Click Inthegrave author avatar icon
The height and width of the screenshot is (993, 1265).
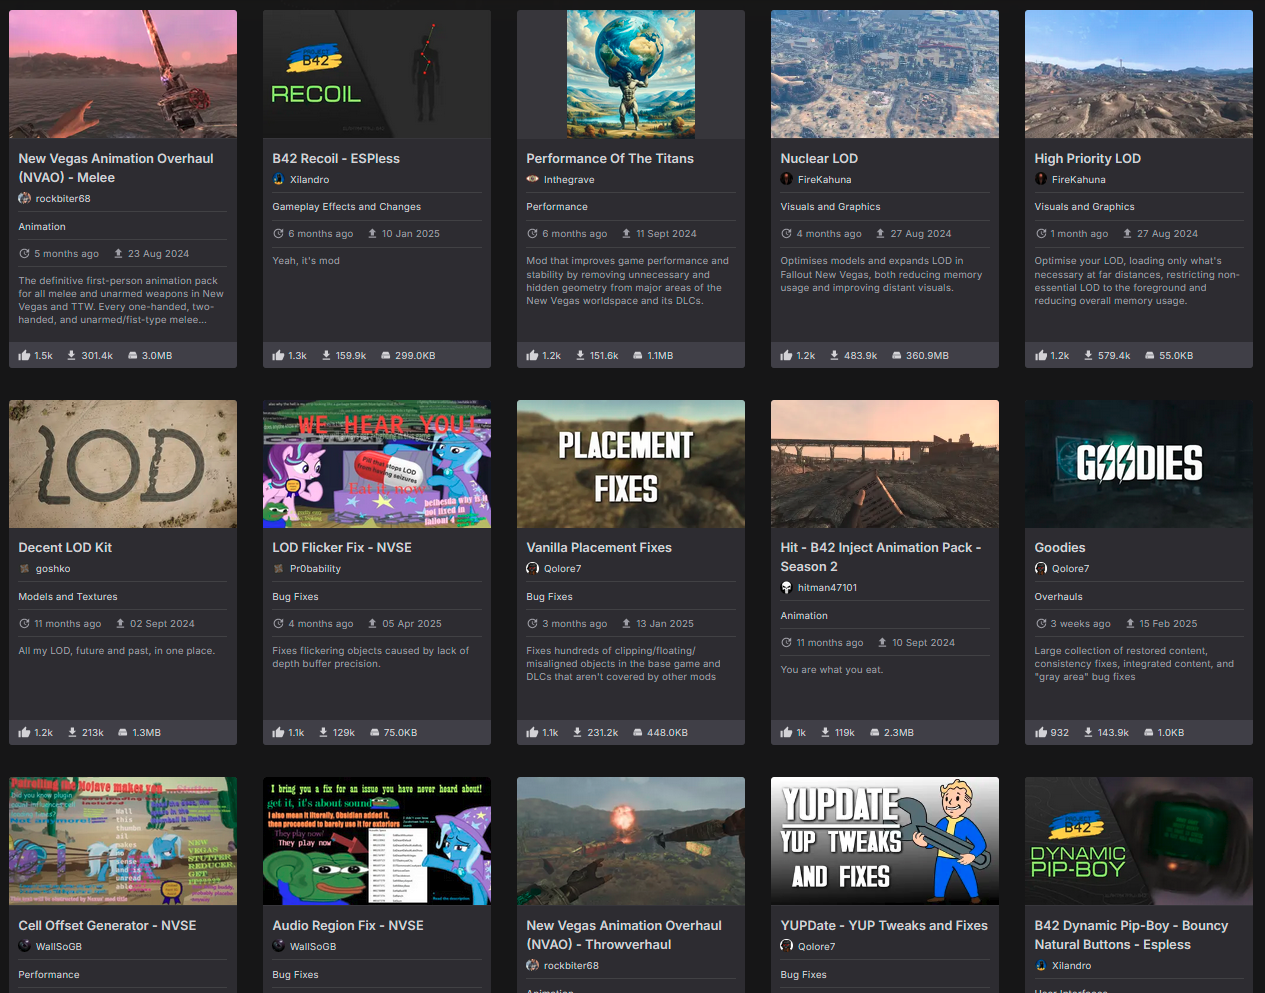tap(533, 179)
